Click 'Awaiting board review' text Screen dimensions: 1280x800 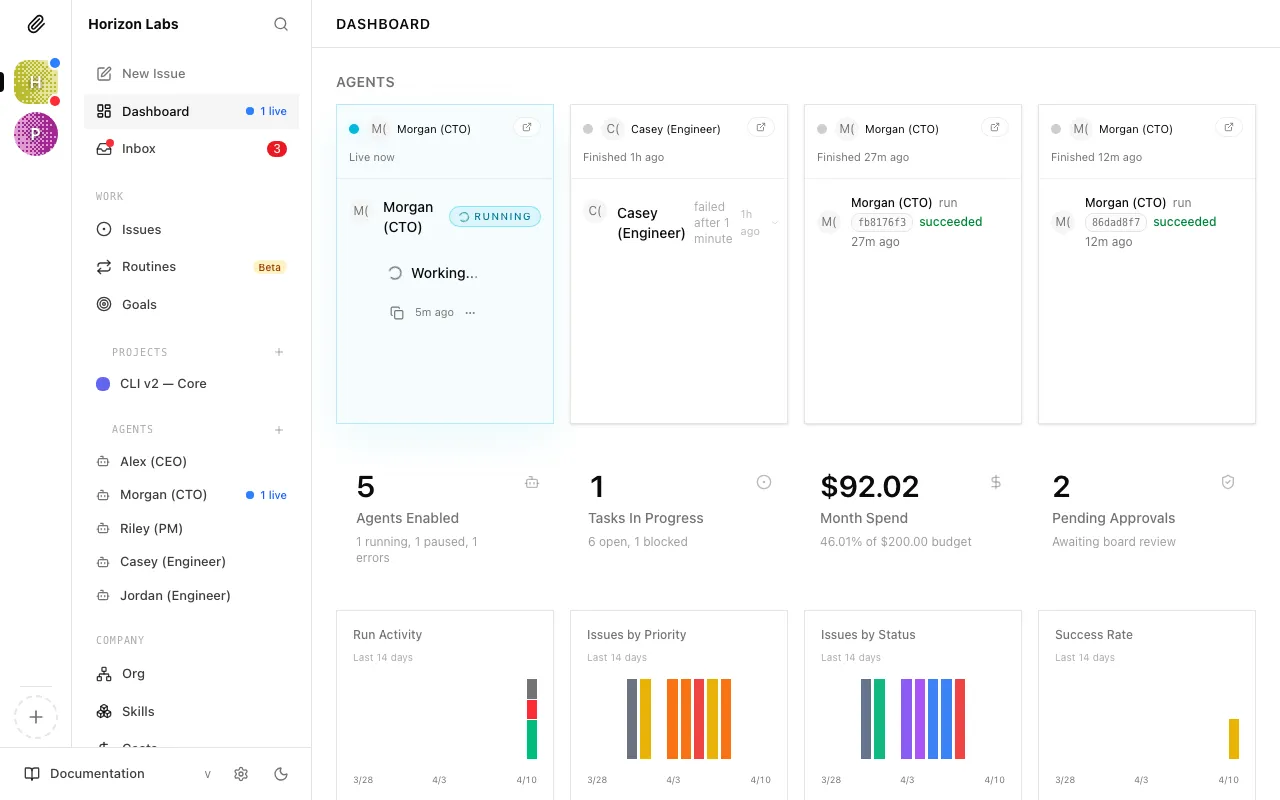tap(1114, 542)
